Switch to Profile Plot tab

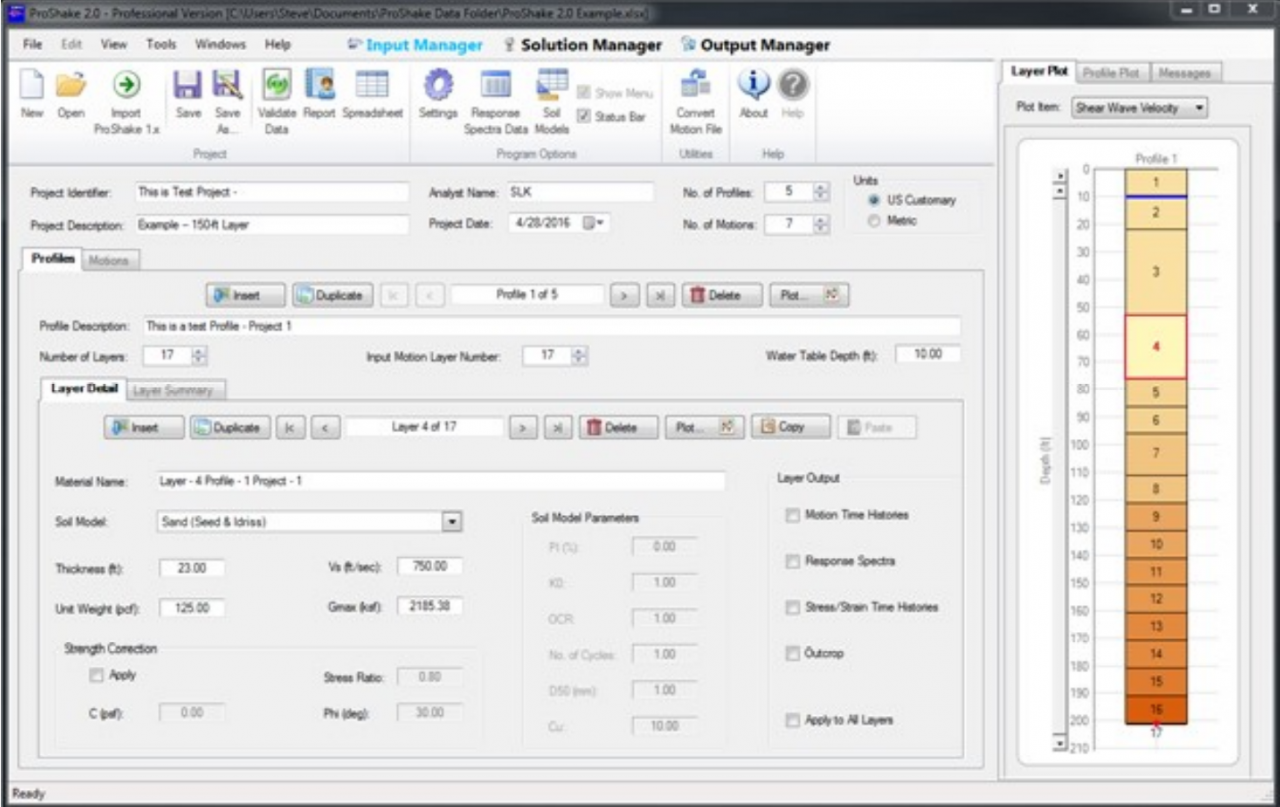coord(1113,72)
